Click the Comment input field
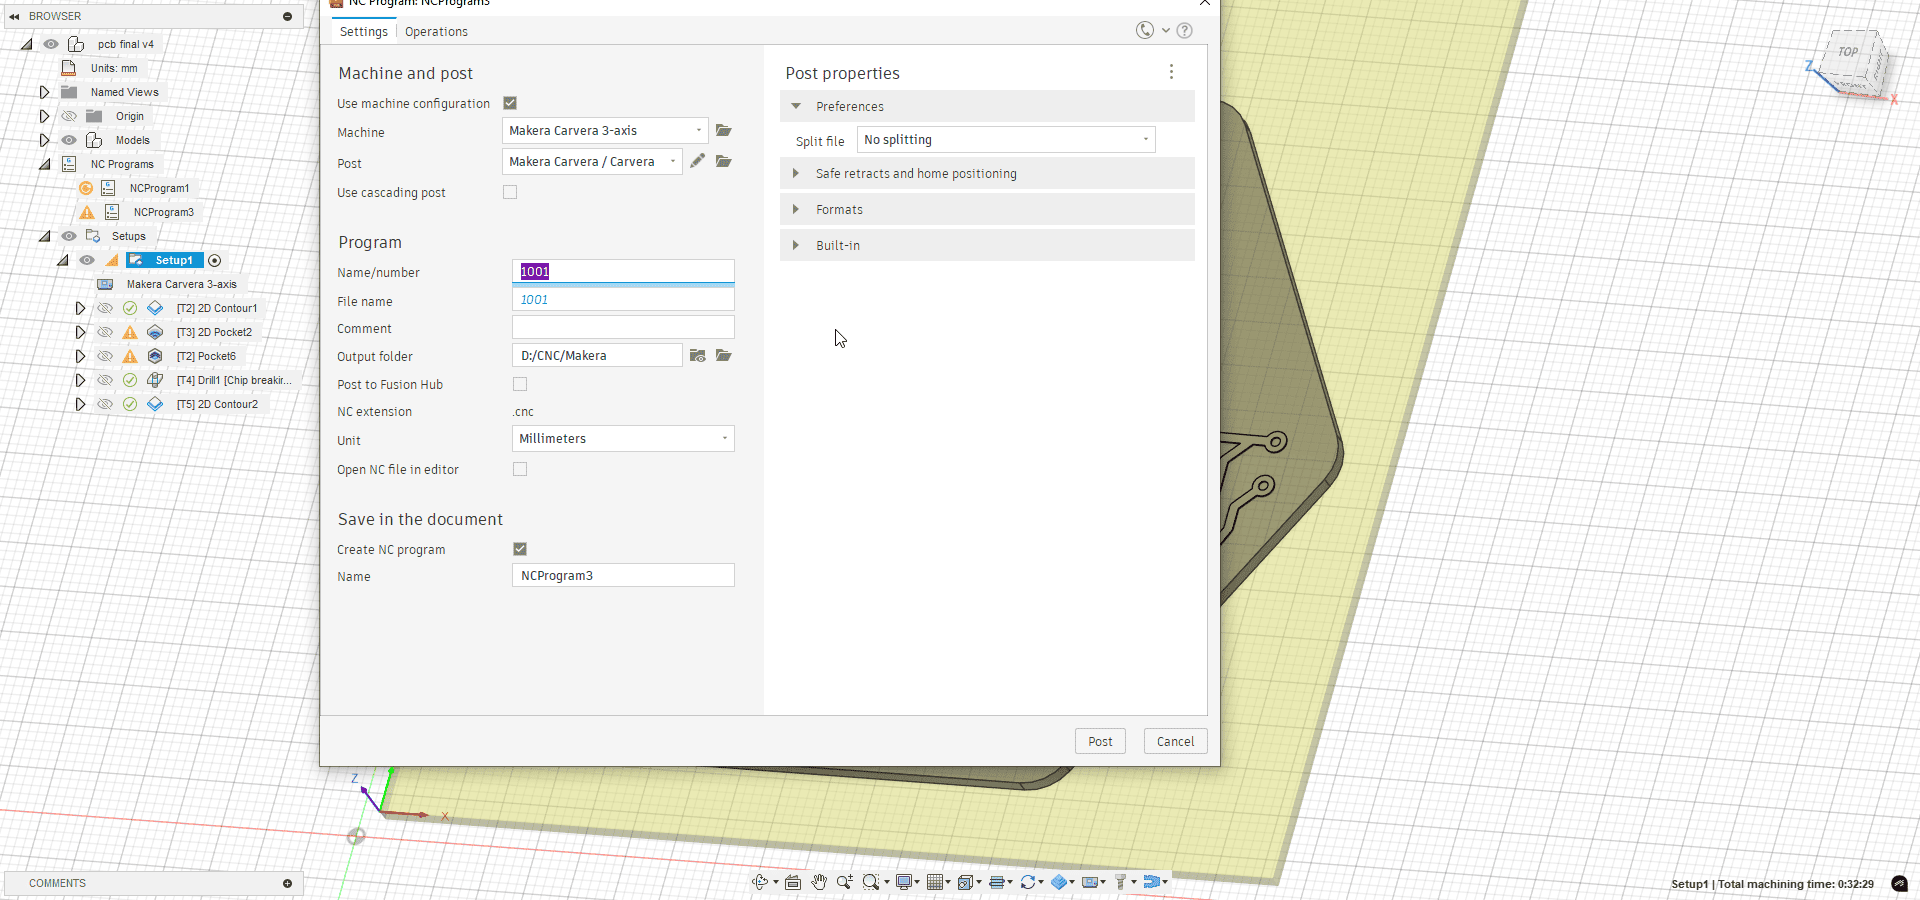This screenshot has height=900, width=1920. pos(623,327)
